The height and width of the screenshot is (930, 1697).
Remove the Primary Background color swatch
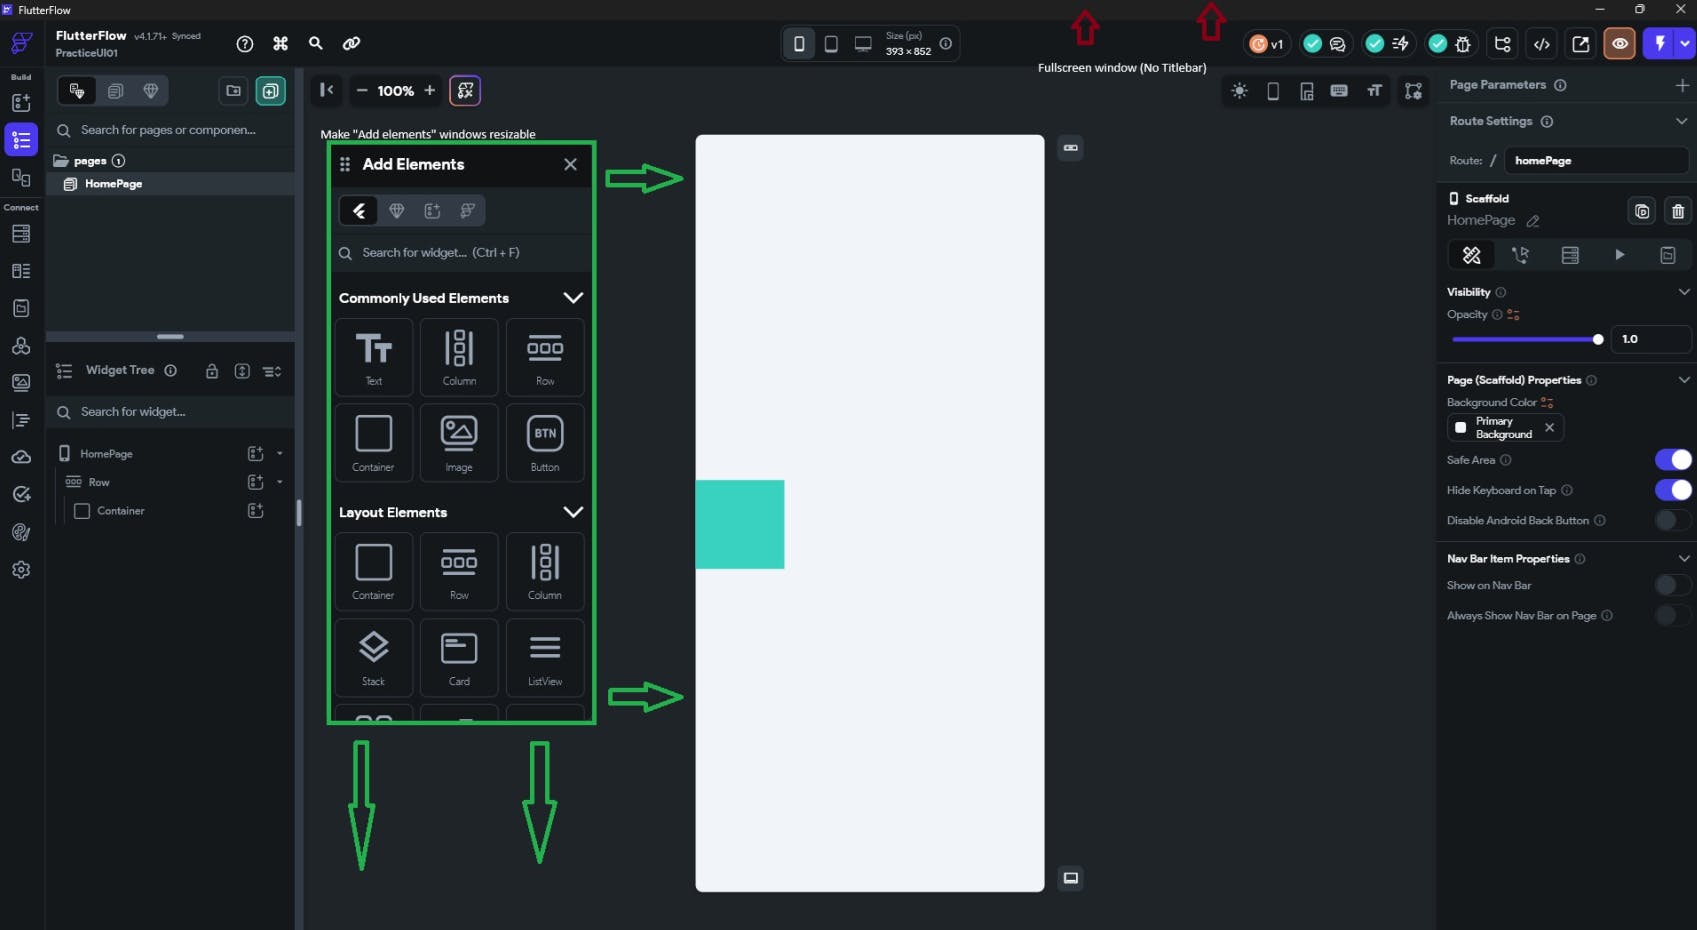point(1549,427)
